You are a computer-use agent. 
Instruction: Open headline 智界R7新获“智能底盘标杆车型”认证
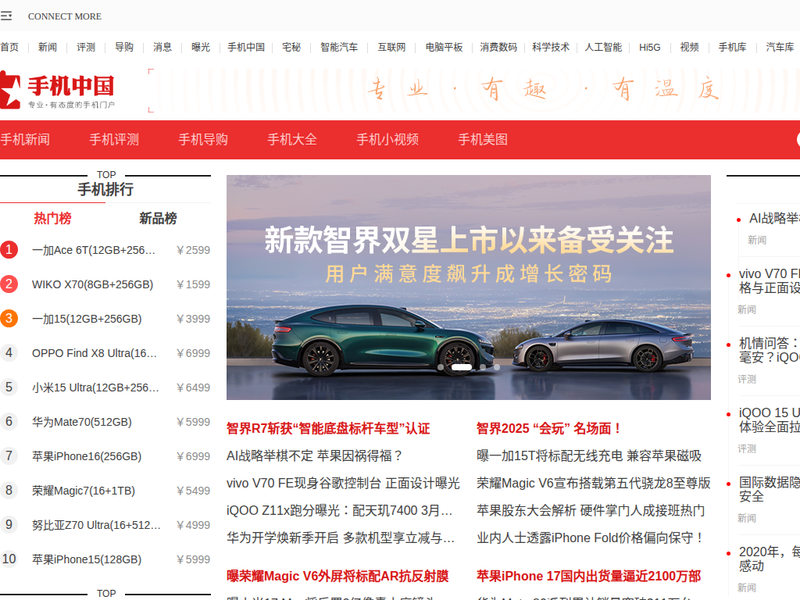(x=328, y=428)
